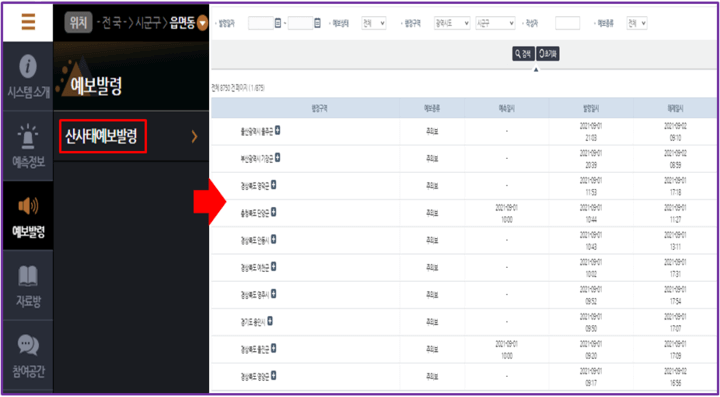720x397 pixels.
Task: Open 예보상태 전체 dropdown
Action: point(374,23)
